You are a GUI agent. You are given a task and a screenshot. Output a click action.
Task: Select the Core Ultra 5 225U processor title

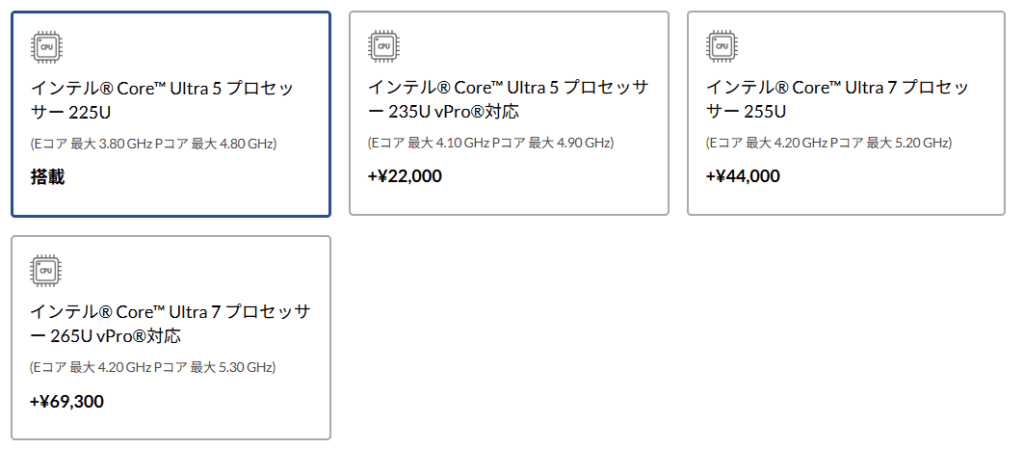[x=162, y=99]
